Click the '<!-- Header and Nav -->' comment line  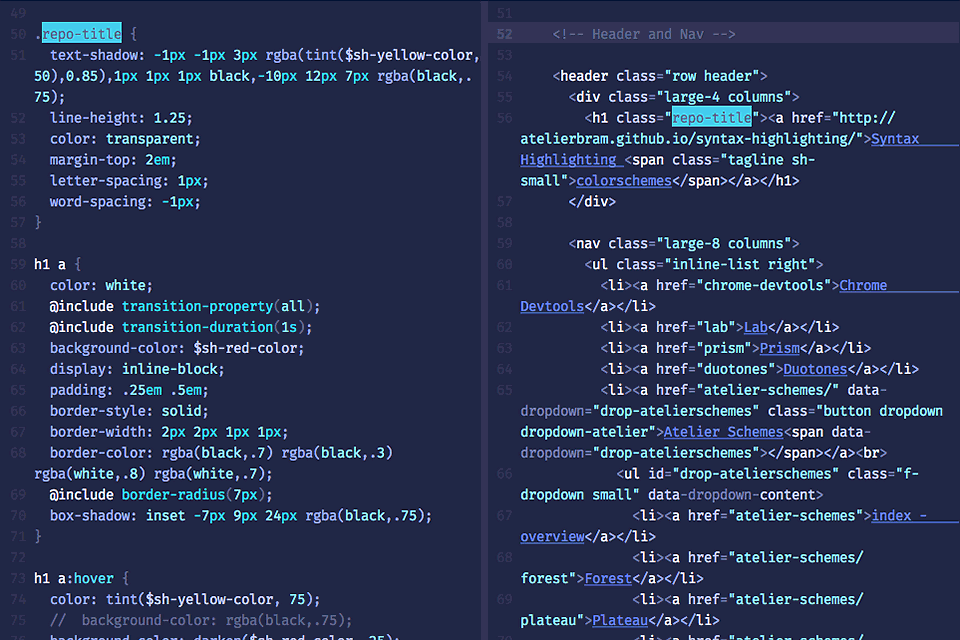pos(644,34)
